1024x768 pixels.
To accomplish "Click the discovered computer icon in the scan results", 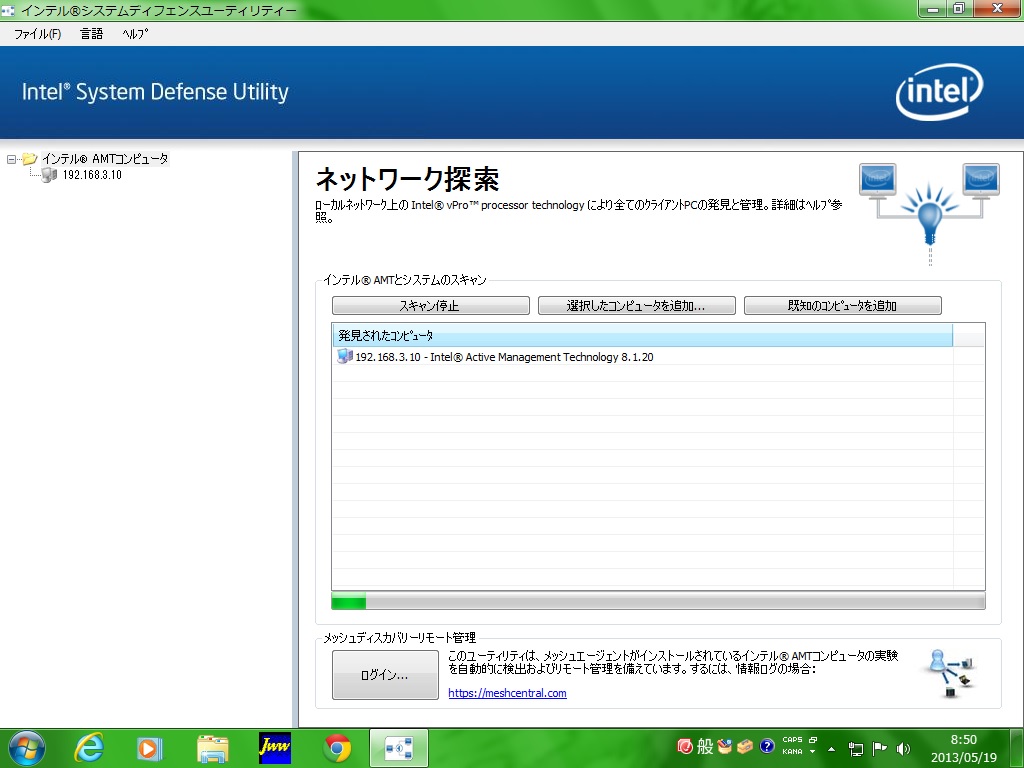I will pos(345,357).
